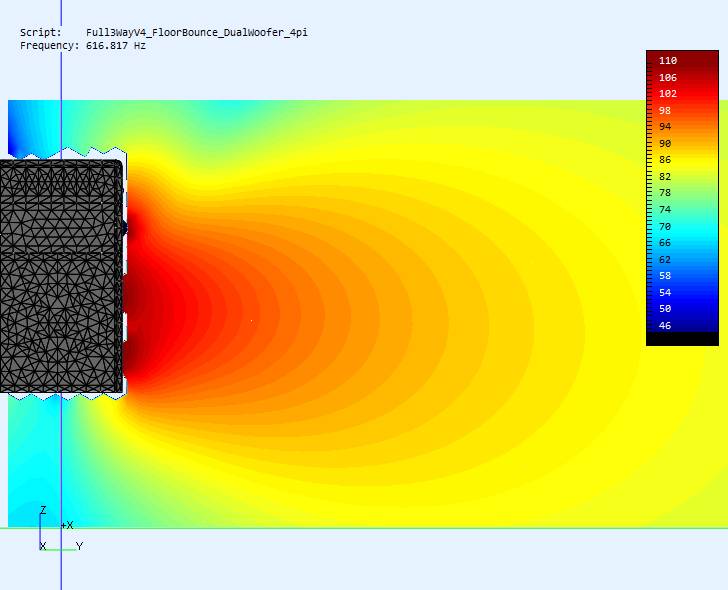Click the 66 label on color legend

665,243
